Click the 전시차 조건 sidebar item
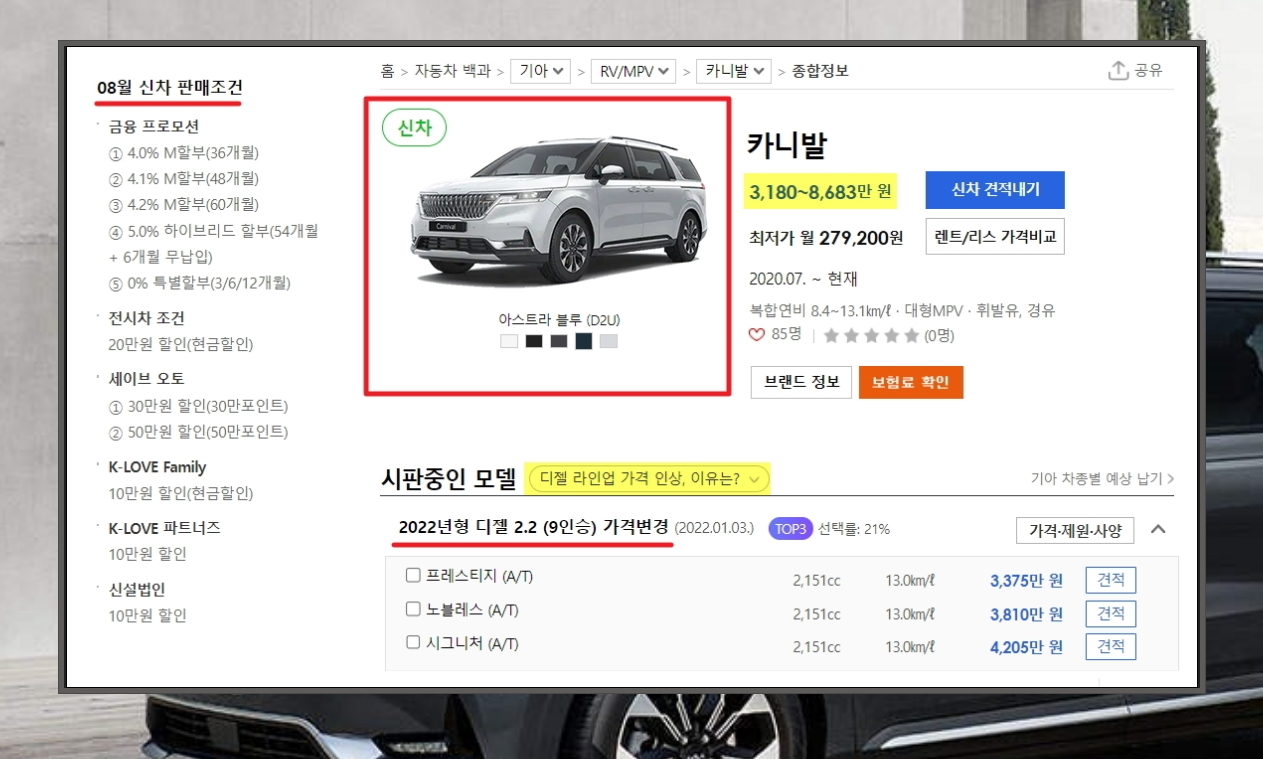 [147, 319]
